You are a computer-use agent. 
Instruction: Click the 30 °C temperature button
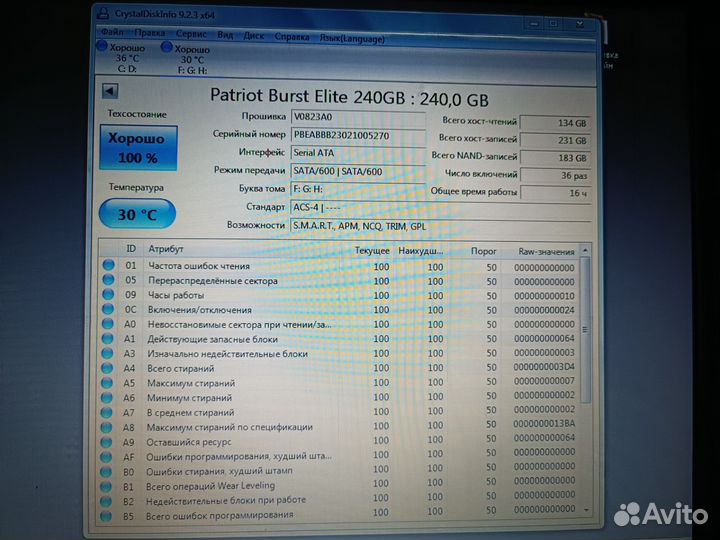(137, 214)
